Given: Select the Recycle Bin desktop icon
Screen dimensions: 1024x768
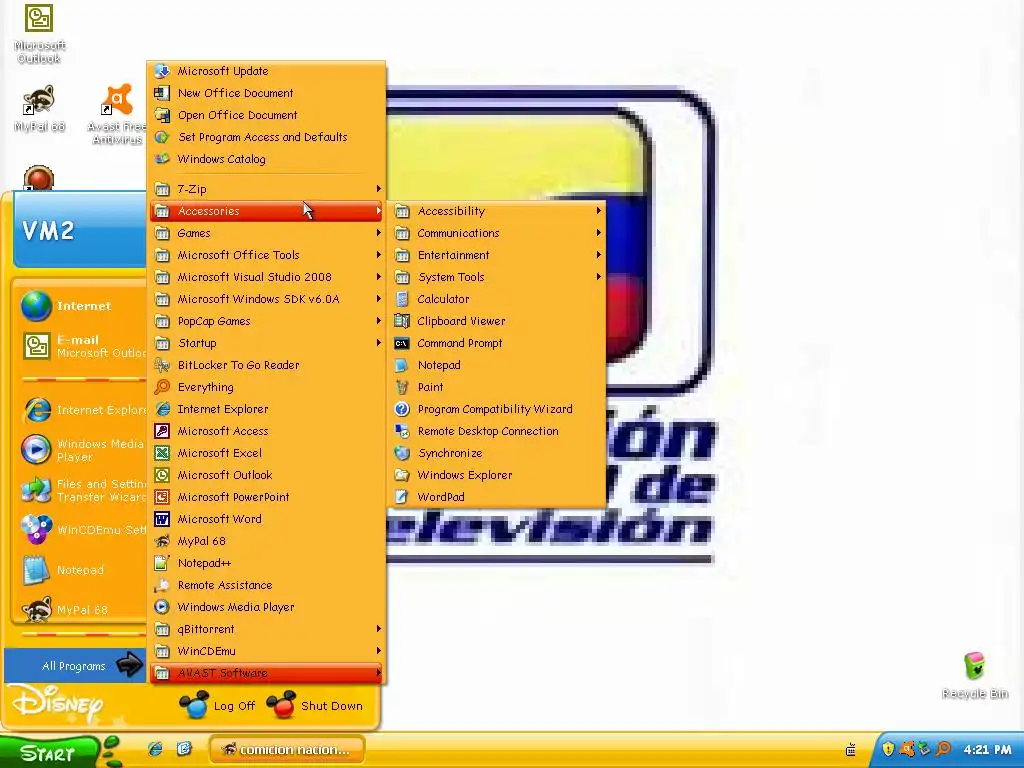Looking at the screenshot, I should [974, 675].
